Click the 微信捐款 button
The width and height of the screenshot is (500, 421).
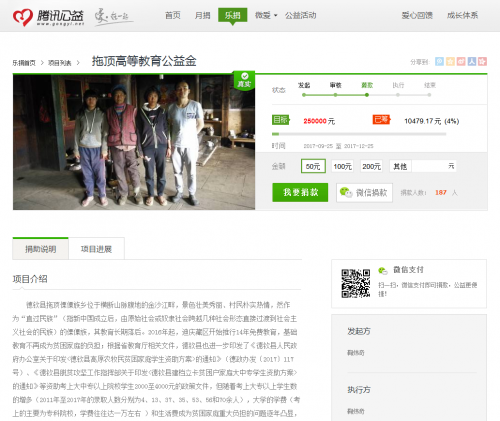364,192
